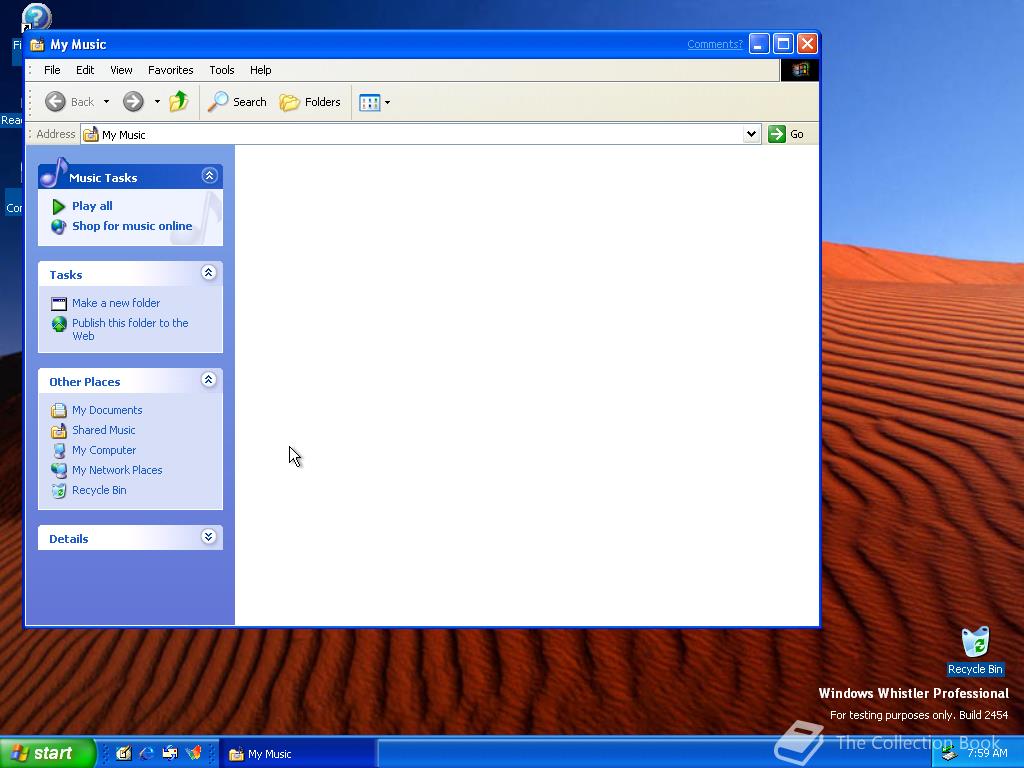Image resolution: width=1024 pixels, height=768 pixels.
Task: Collapse the Music Tasks panel
Action: (x=209, y=176)
